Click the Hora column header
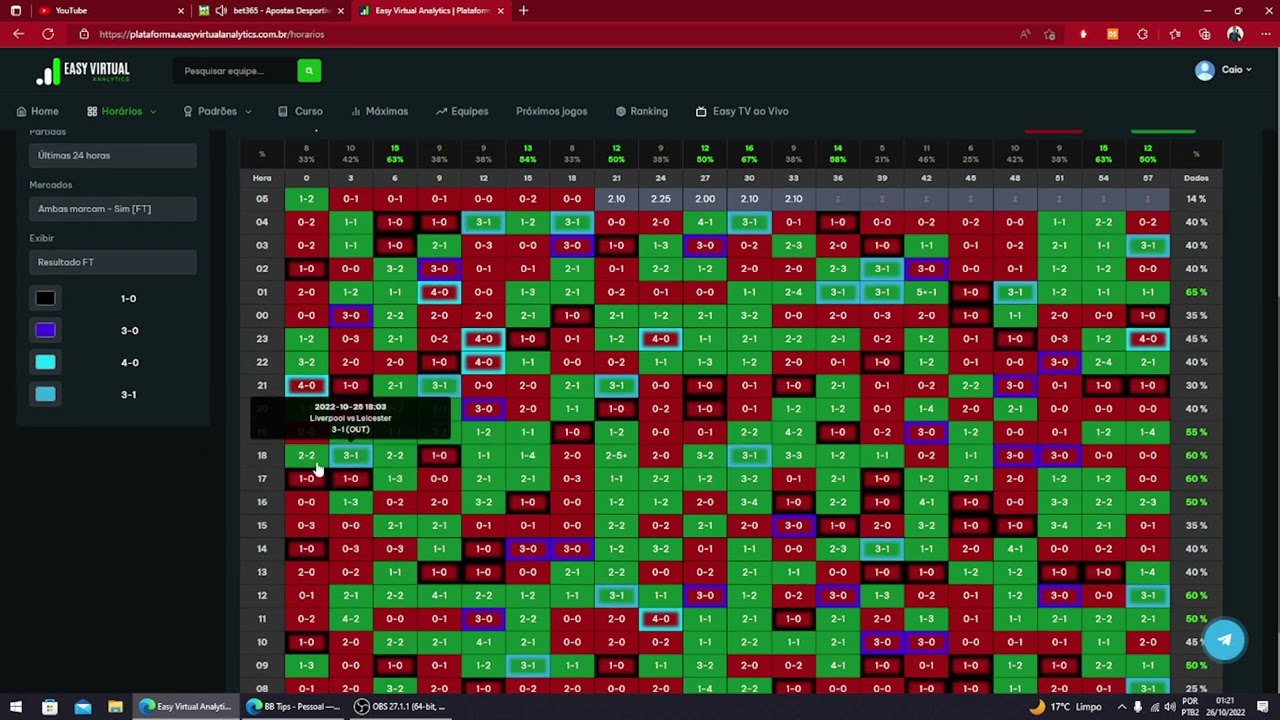This screenshot has height=720, width=1280. pos(262,178)
